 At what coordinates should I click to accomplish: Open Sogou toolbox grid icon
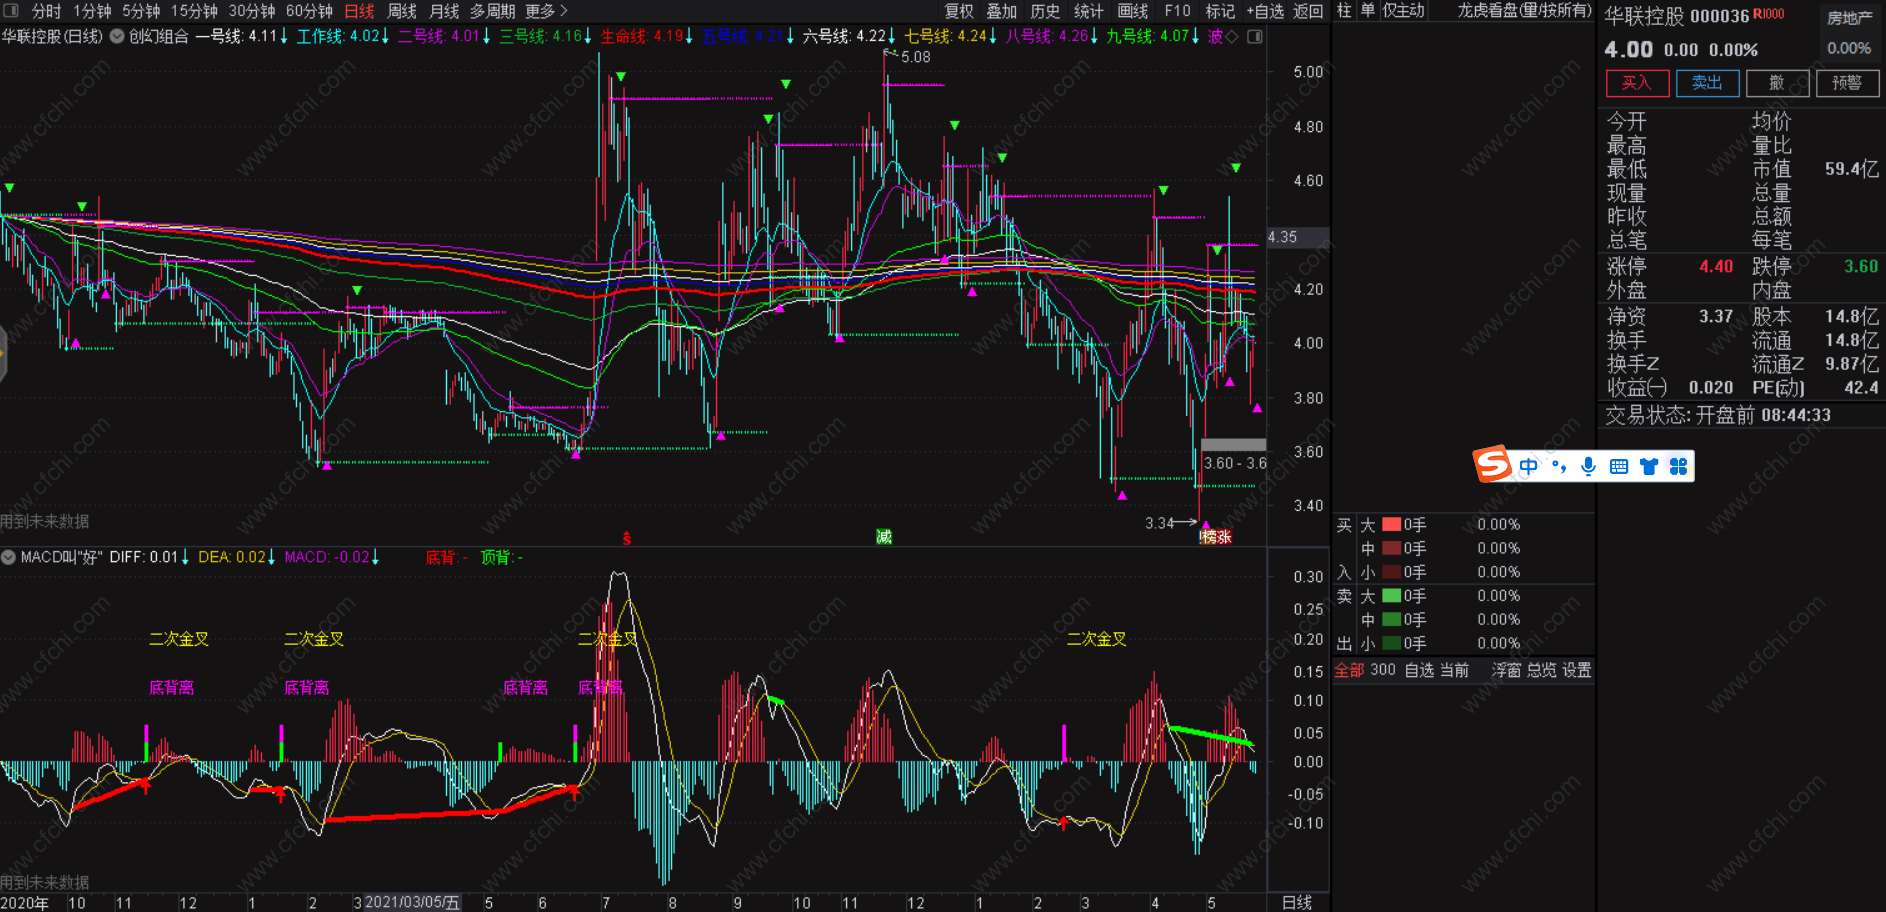coord(1678,466)
